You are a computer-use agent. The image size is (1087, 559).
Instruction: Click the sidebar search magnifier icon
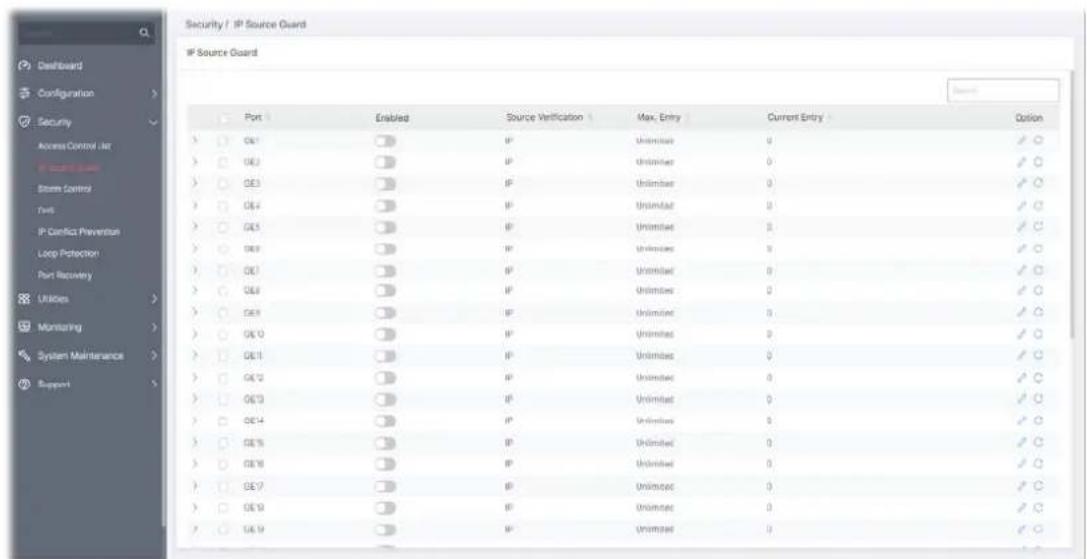(x=144, y=31)
